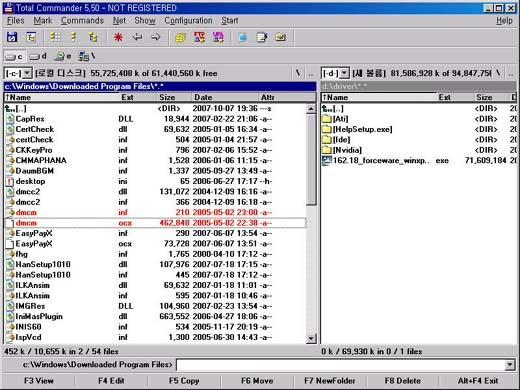Show directory tree view icon
The image size is (520, 390).
click(93, 37)
